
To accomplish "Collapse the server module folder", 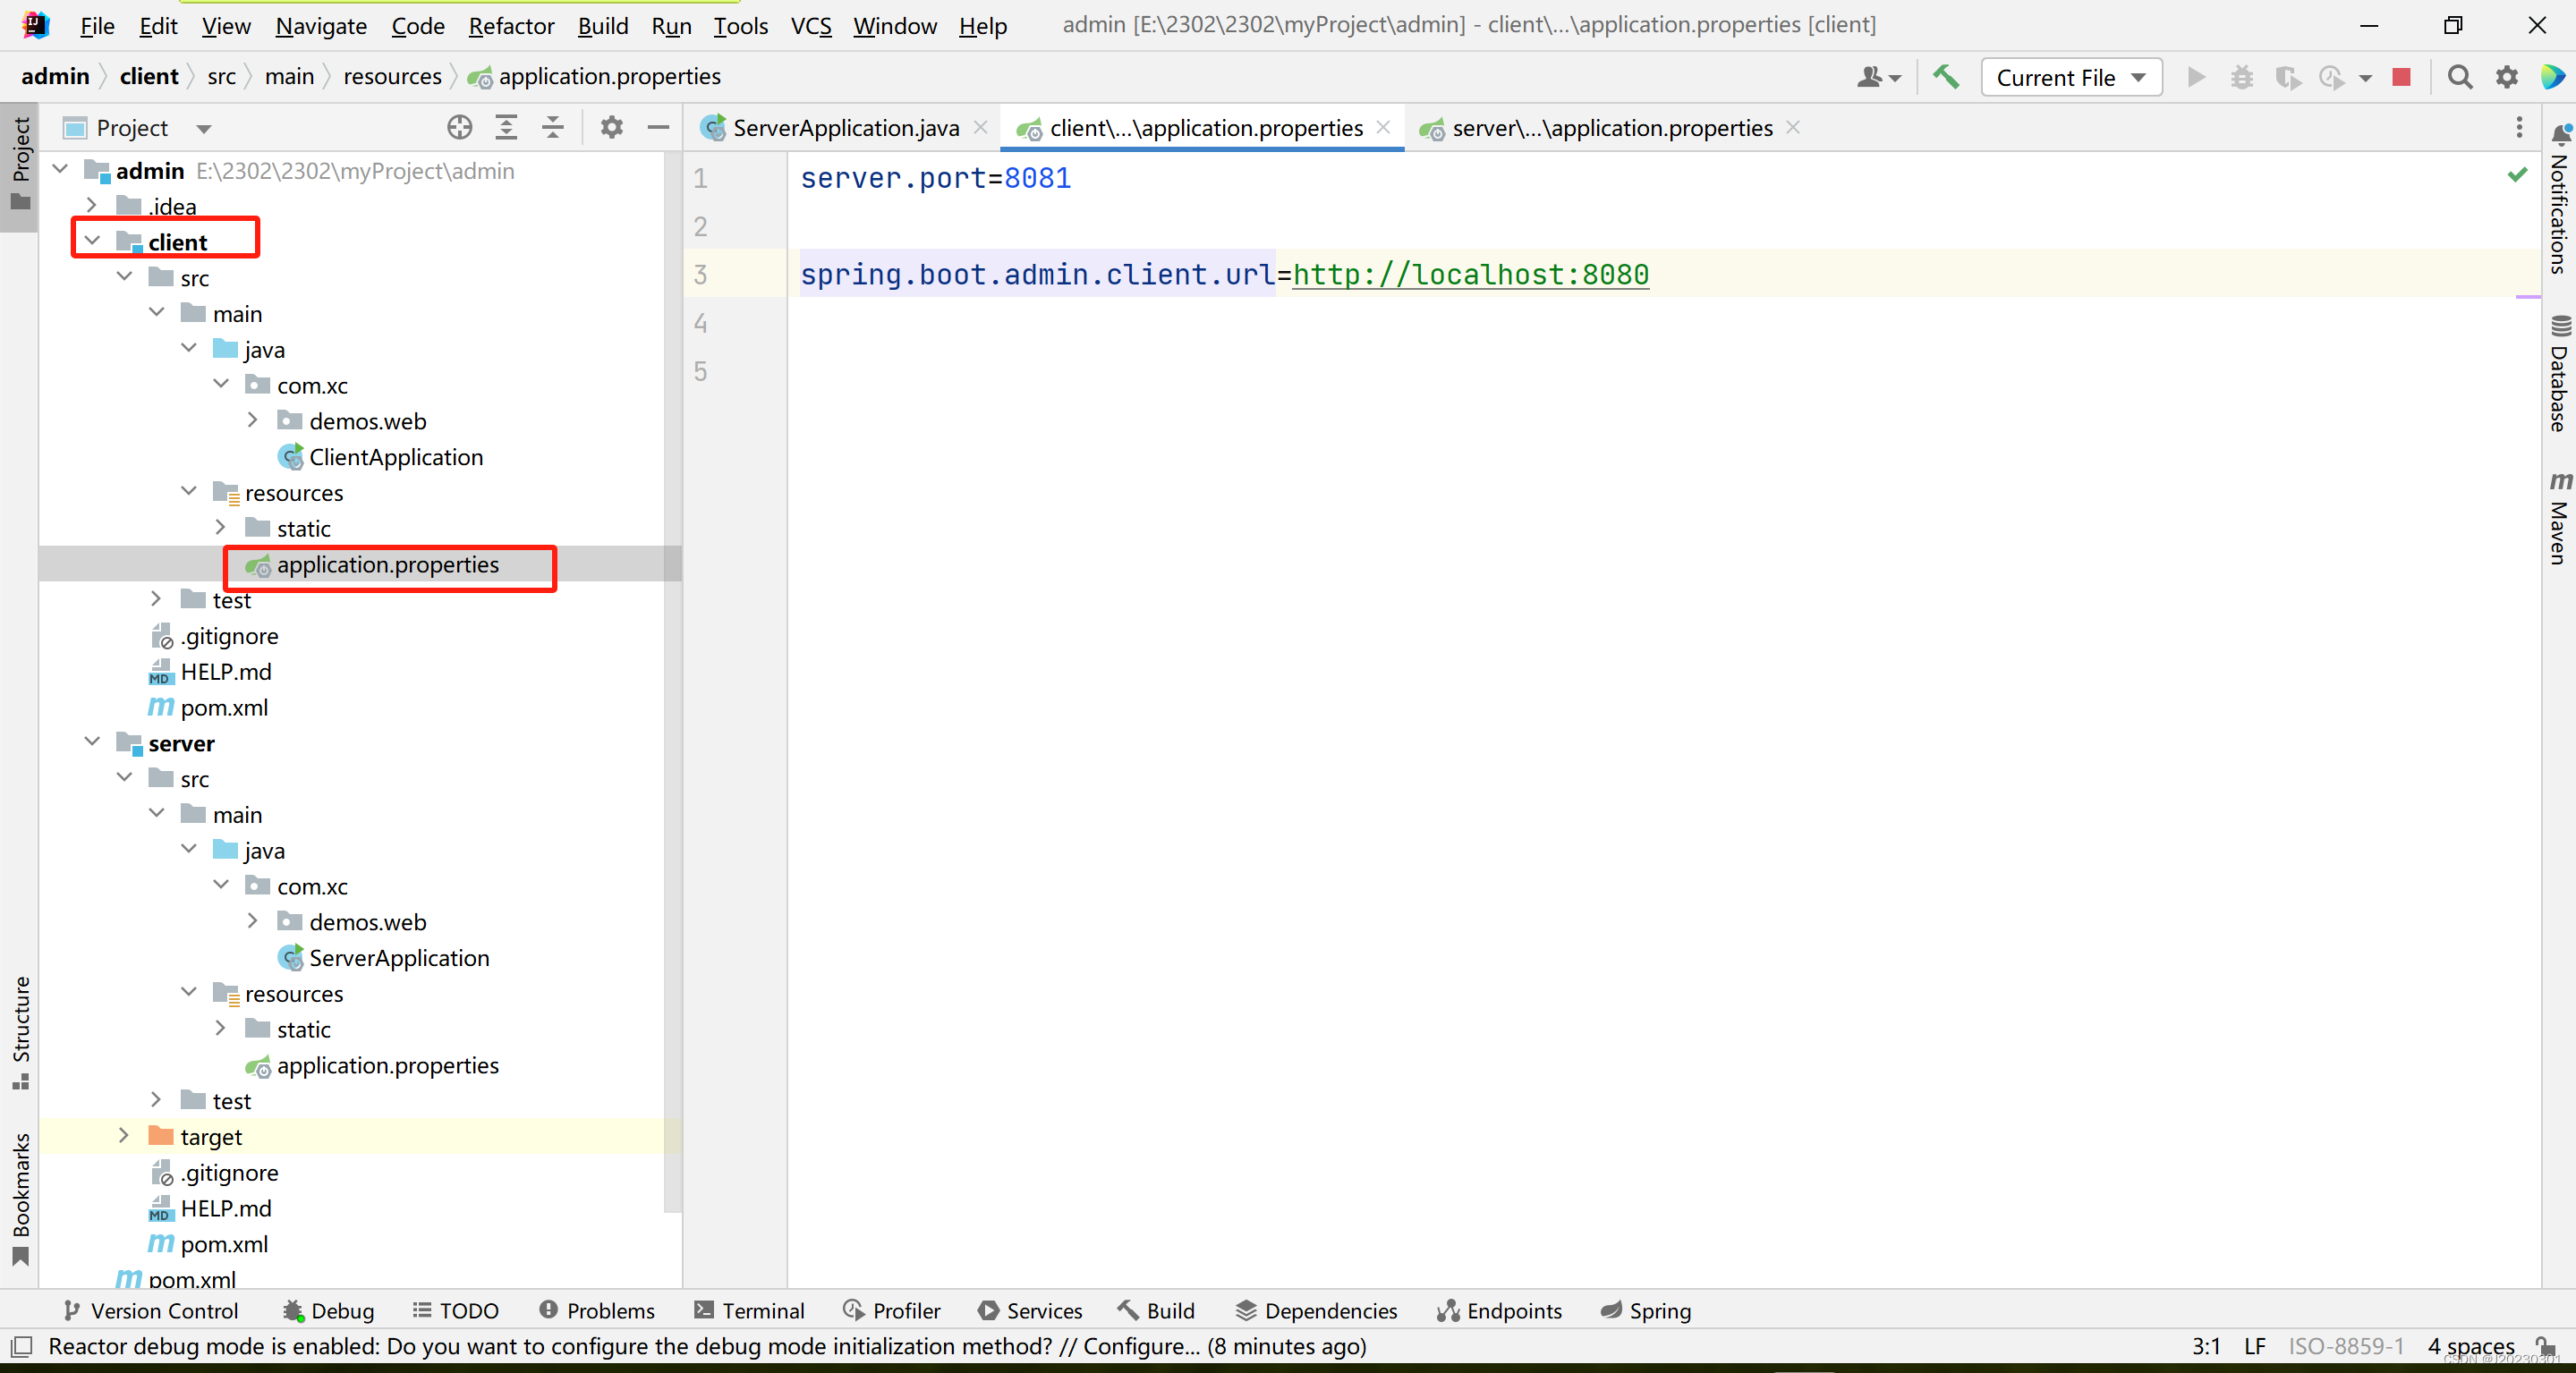I will (x=92, y=742).
